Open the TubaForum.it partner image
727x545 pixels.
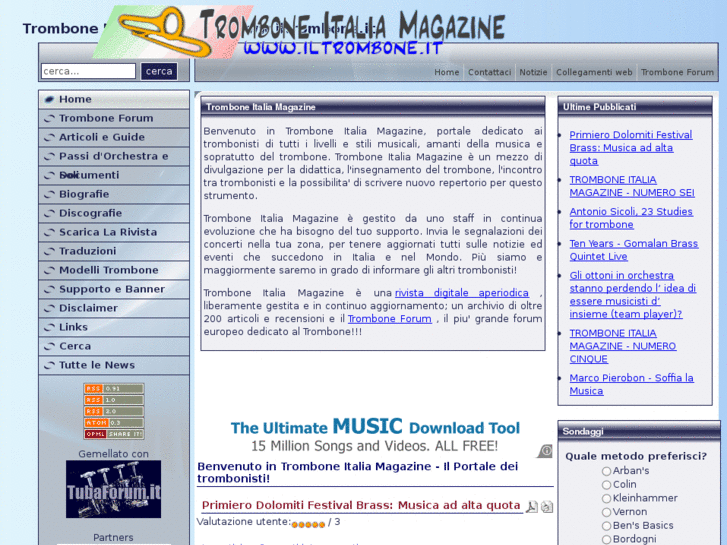114,489
